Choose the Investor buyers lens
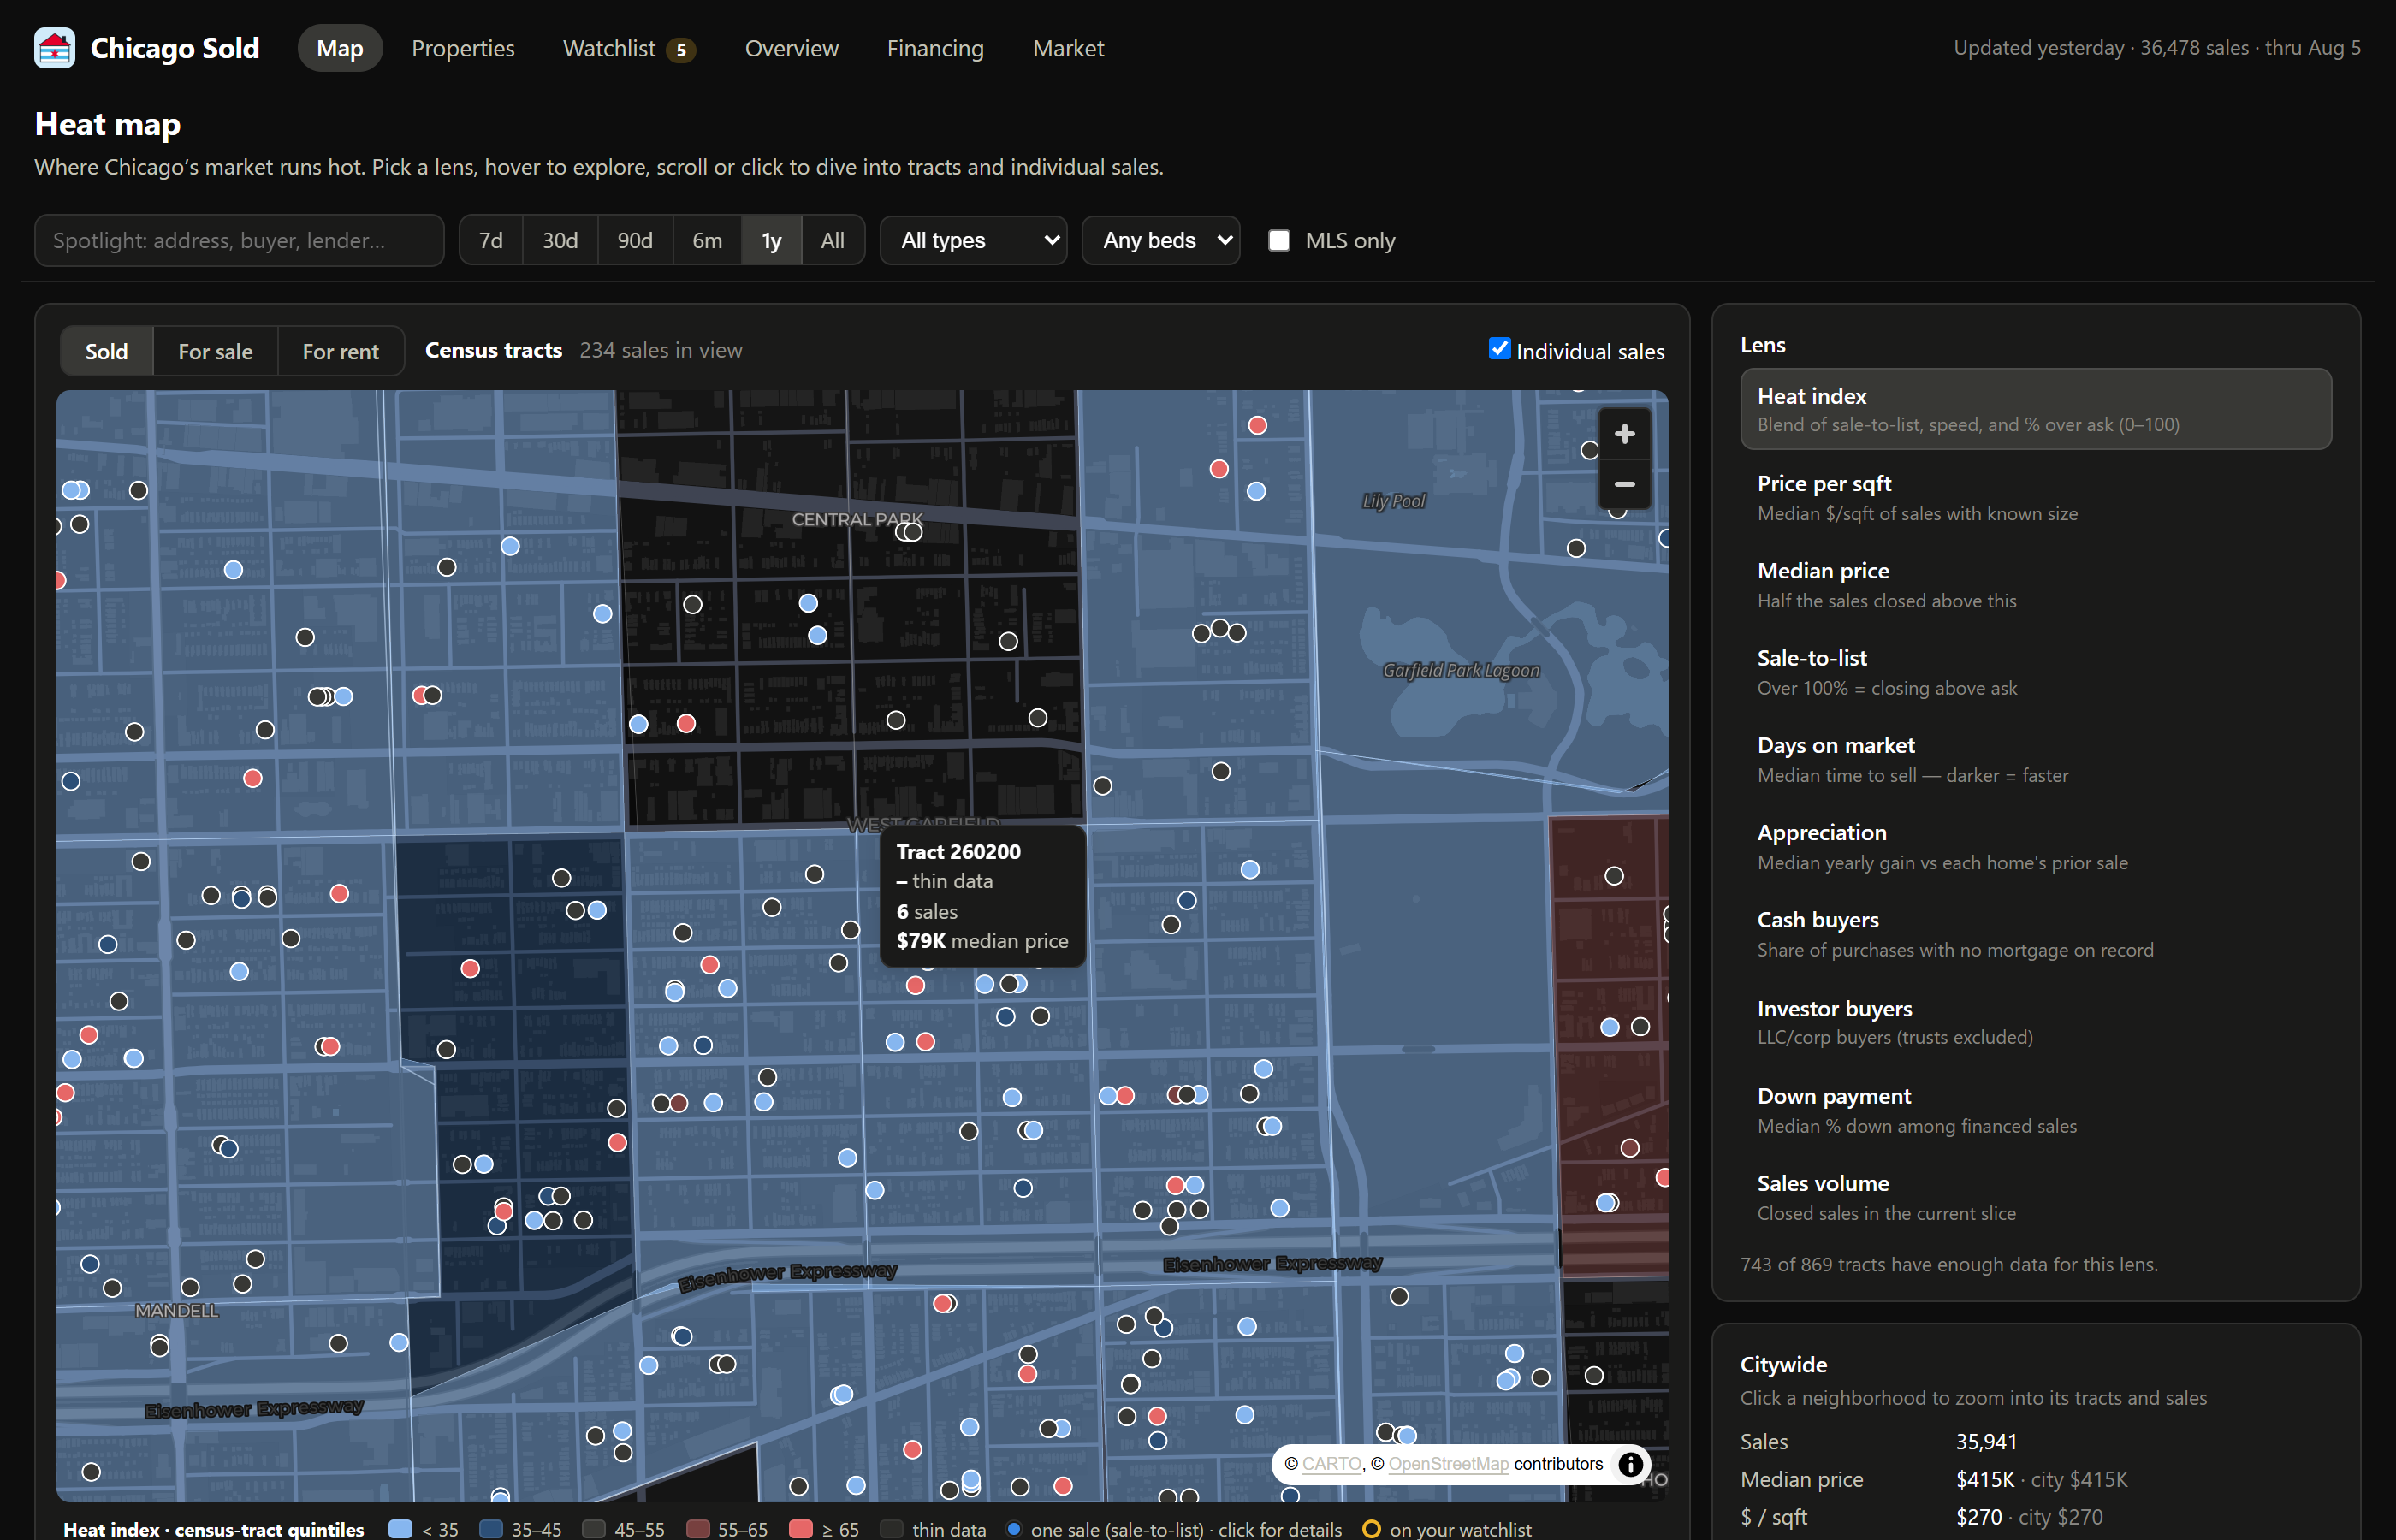Viewport: 2396px width, 1540px height. coord(2035,1022)
